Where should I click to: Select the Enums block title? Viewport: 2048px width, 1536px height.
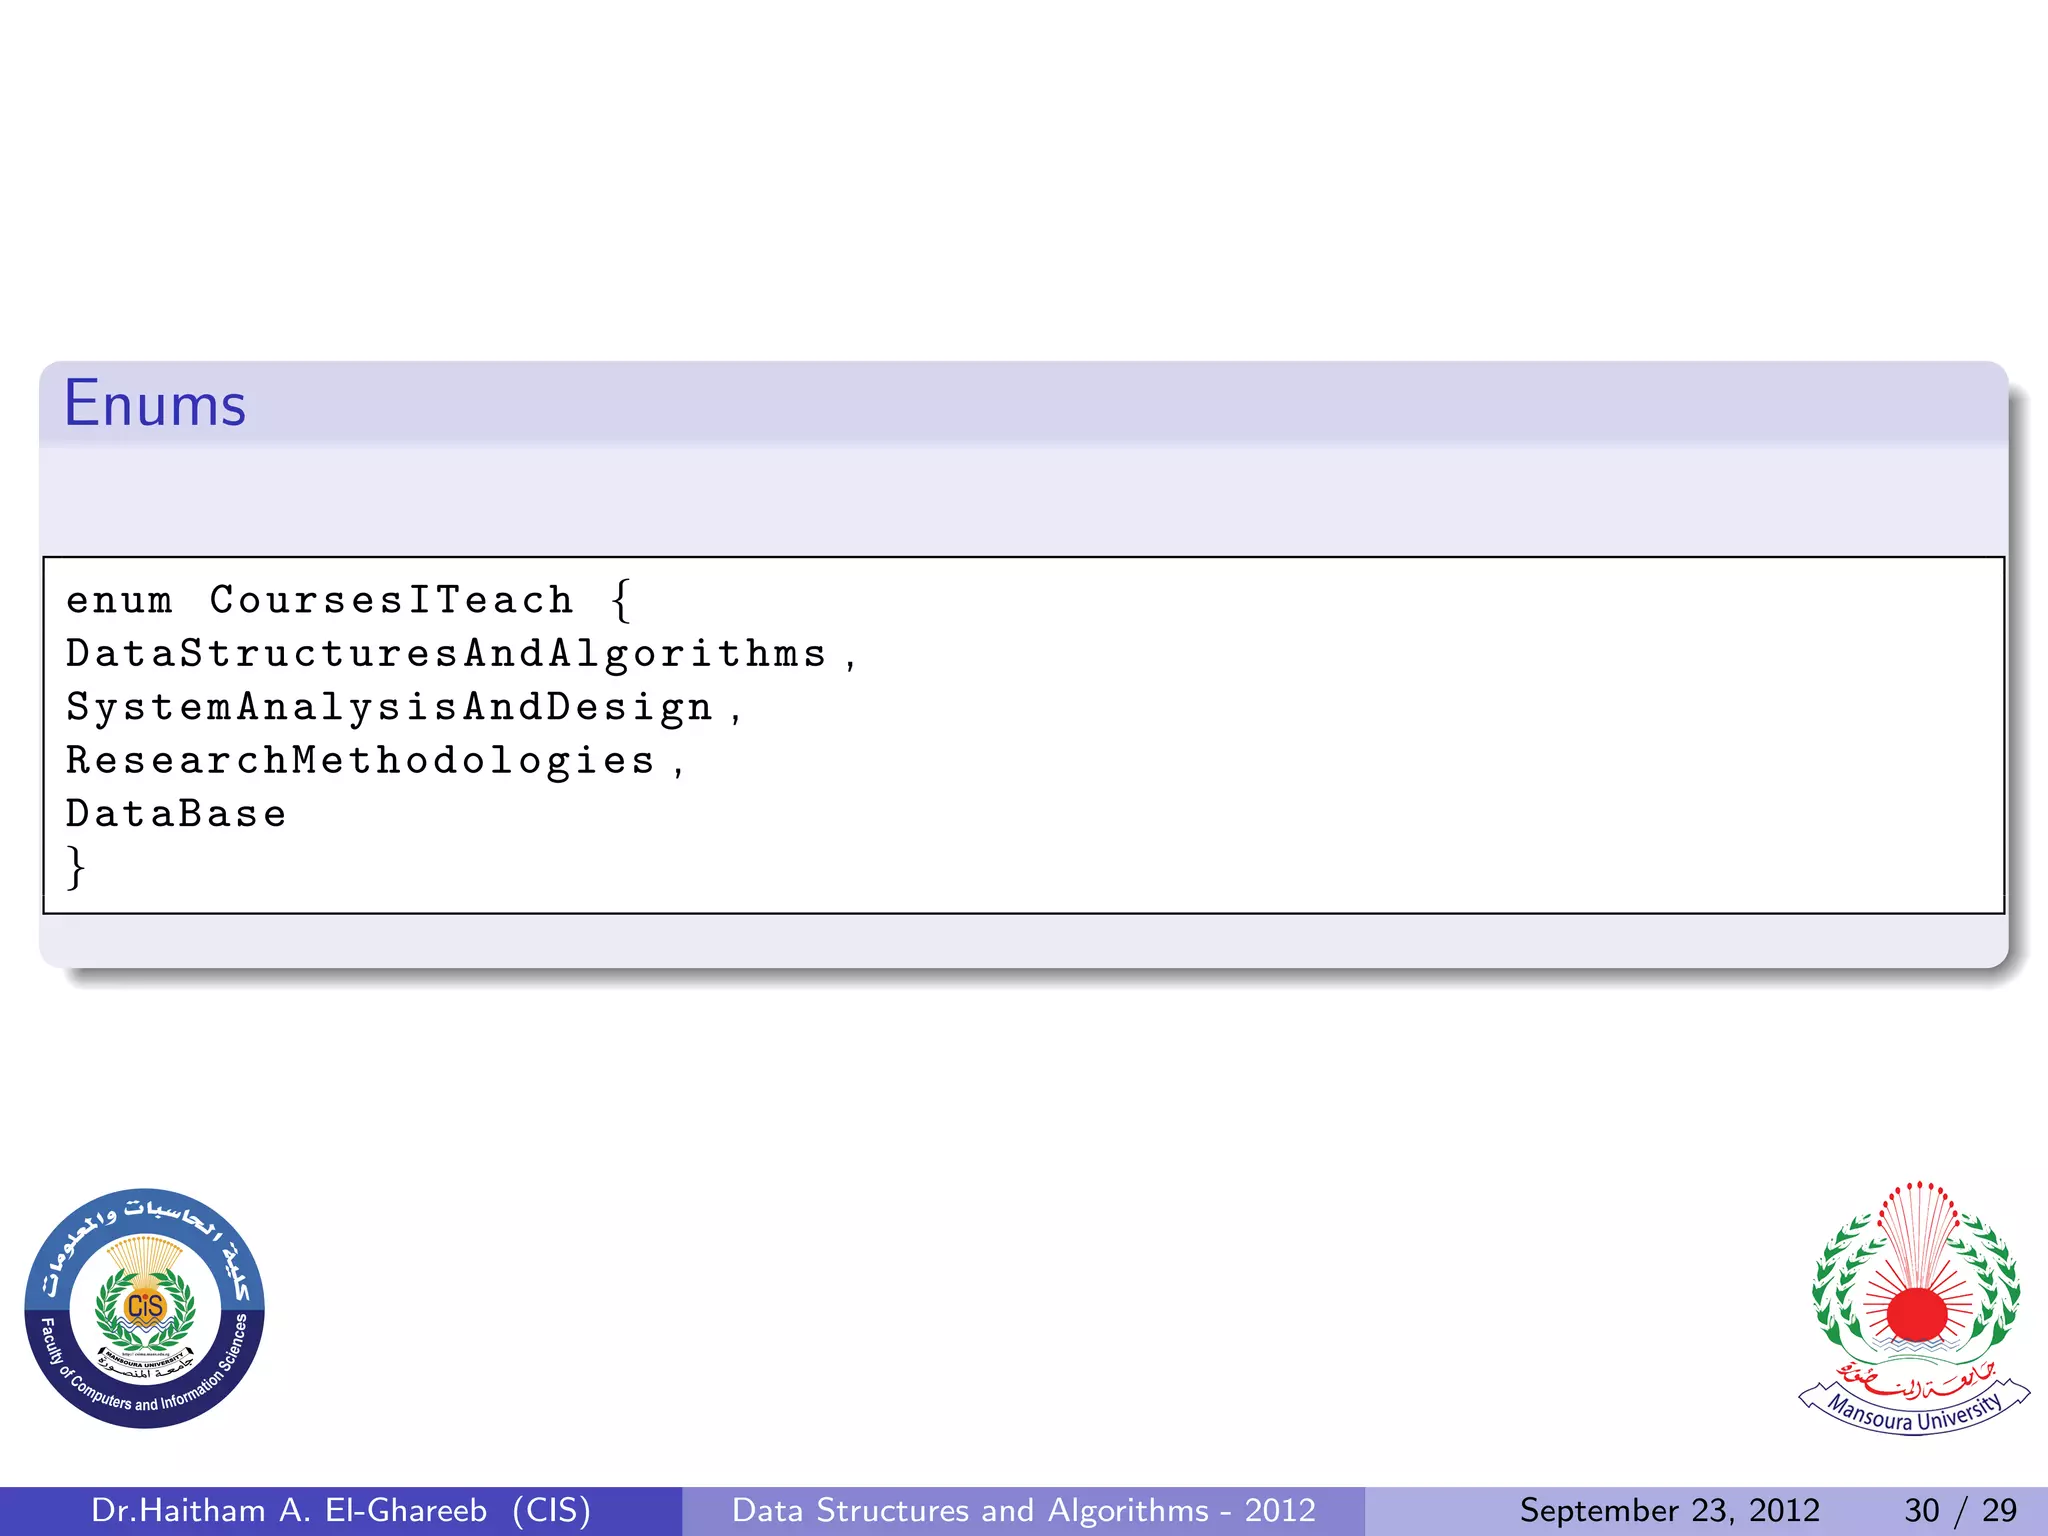pyautogui.click(x=155, y=404)
